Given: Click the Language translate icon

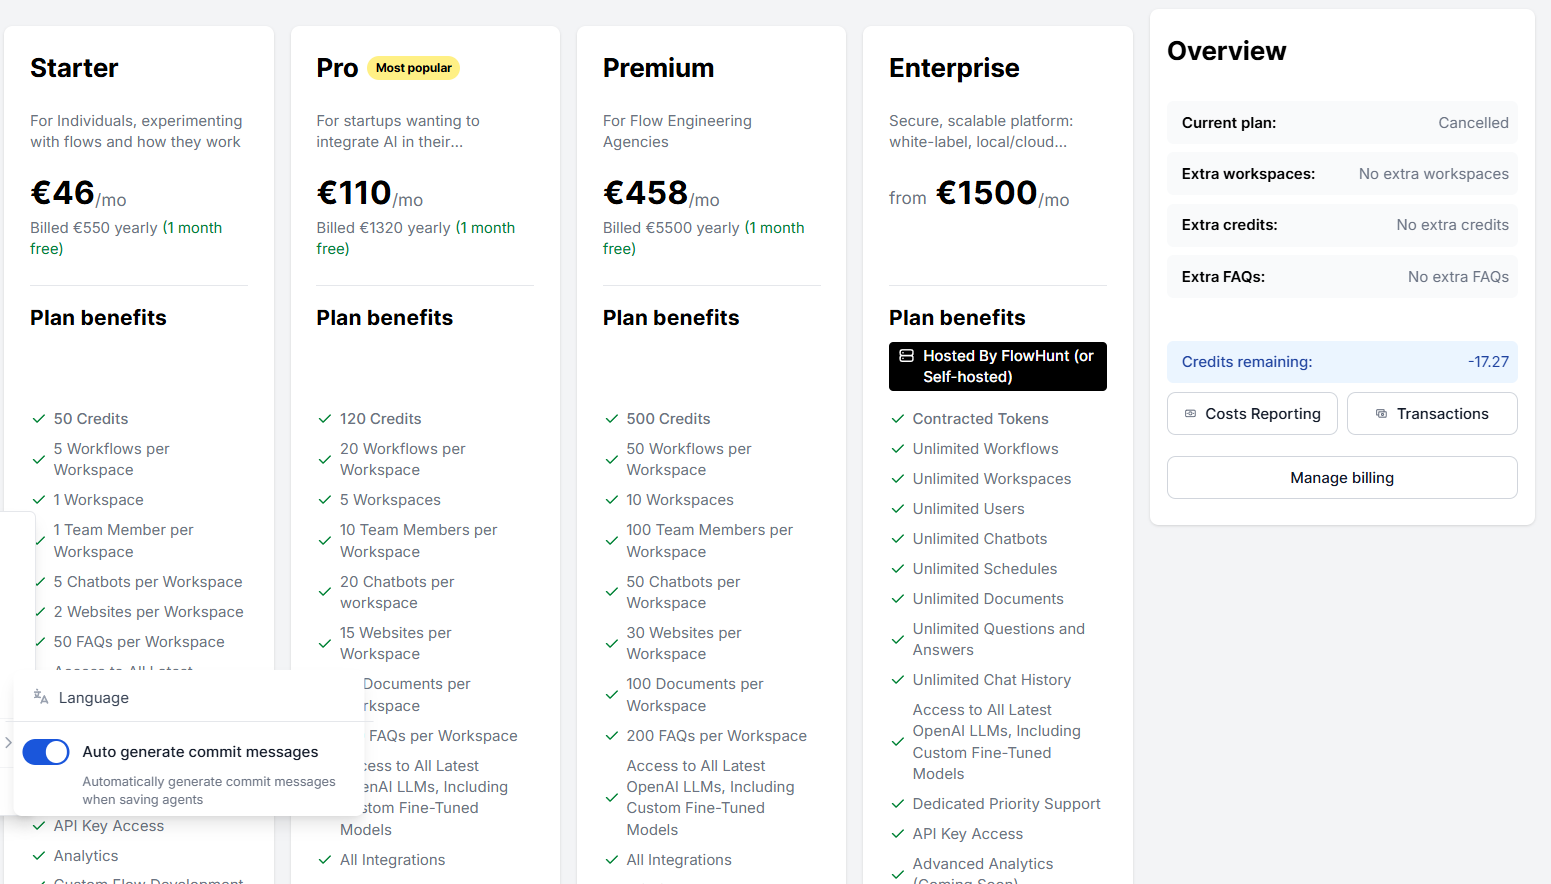Looking at the screenshot, I should point(41,697).
